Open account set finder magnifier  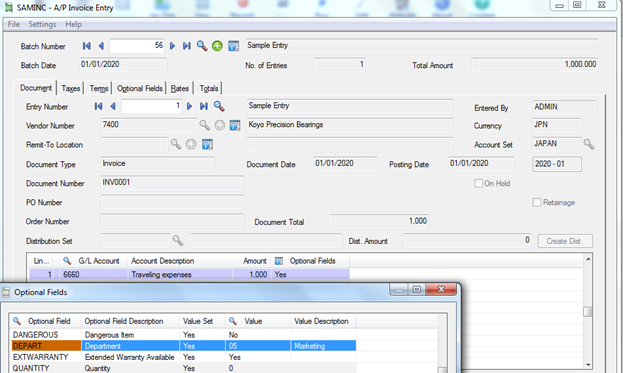click(589, 144)
